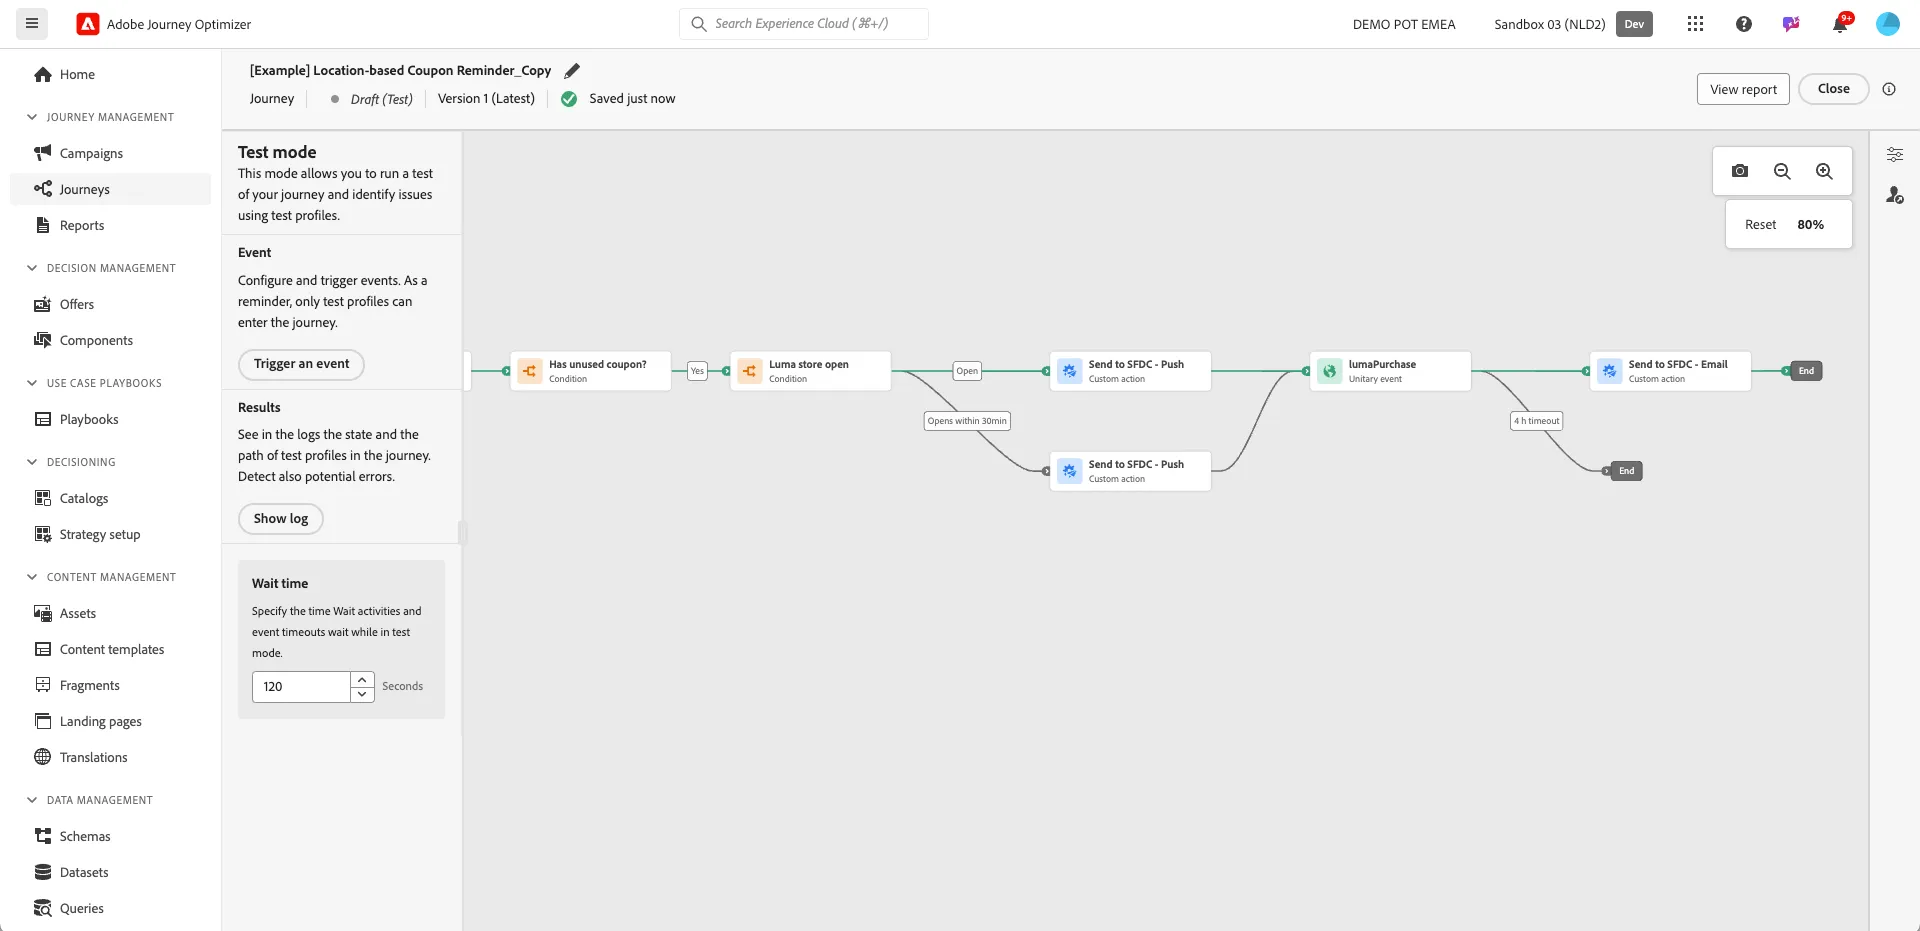Select the lumaPurchase event node

tap(1390, 371)
